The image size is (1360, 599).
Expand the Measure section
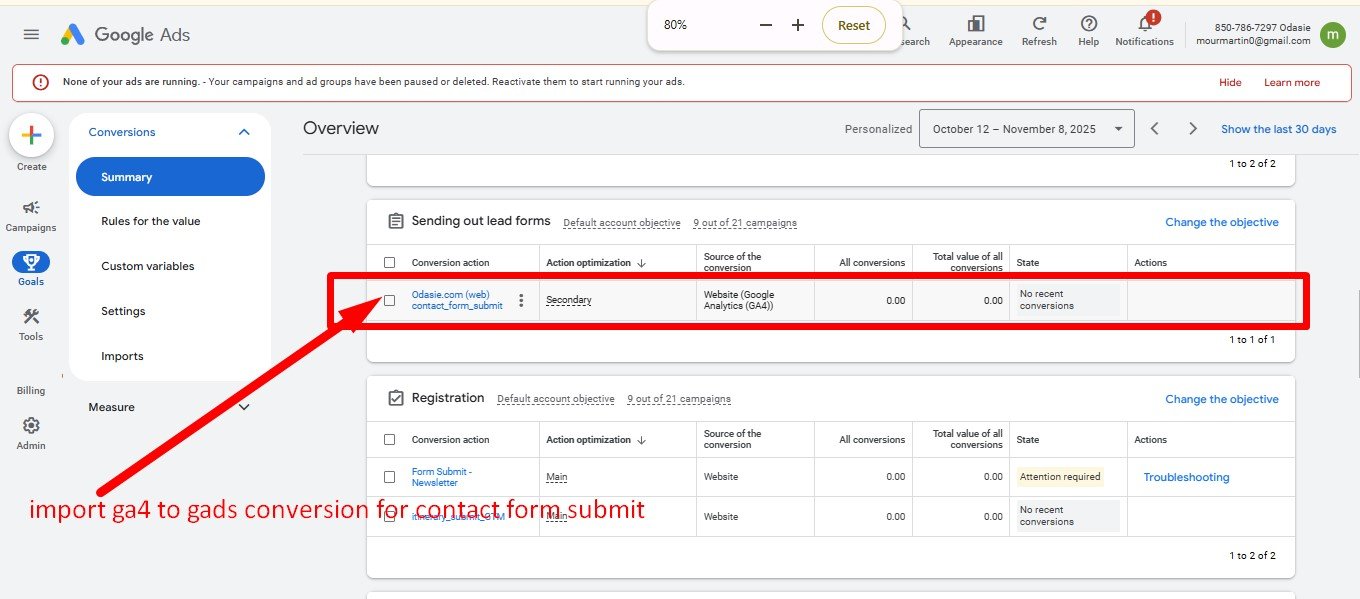pyautogui.click(x=244, y=407)
